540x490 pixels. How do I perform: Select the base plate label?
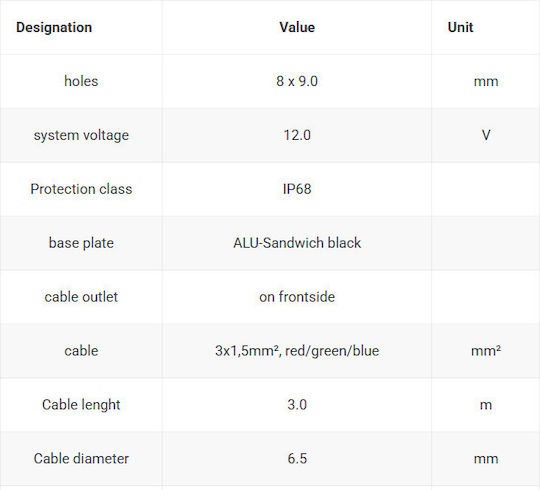click(81, 243)
